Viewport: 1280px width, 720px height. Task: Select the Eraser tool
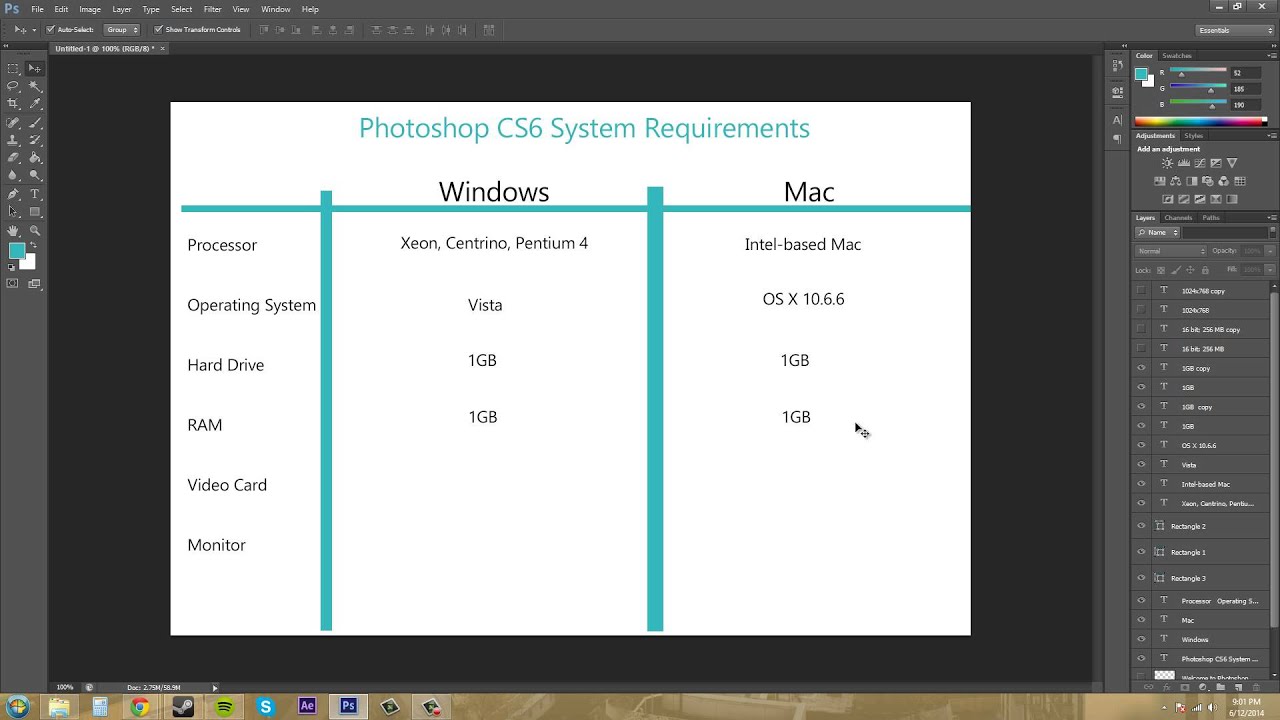[x=13, y=158]
